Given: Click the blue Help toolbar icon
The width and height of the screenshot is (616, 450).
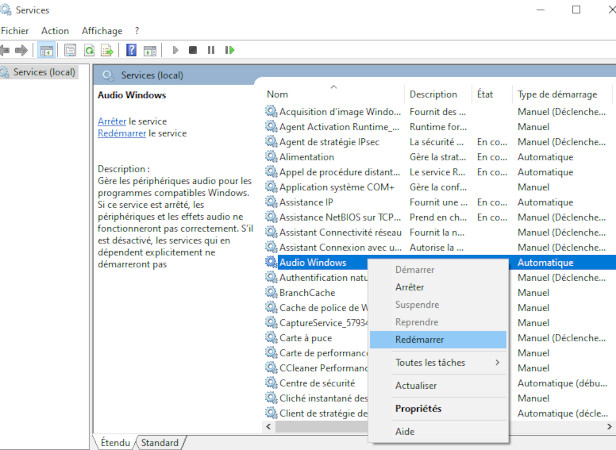Looking at the screenshot, I should (x=131, y=50).
